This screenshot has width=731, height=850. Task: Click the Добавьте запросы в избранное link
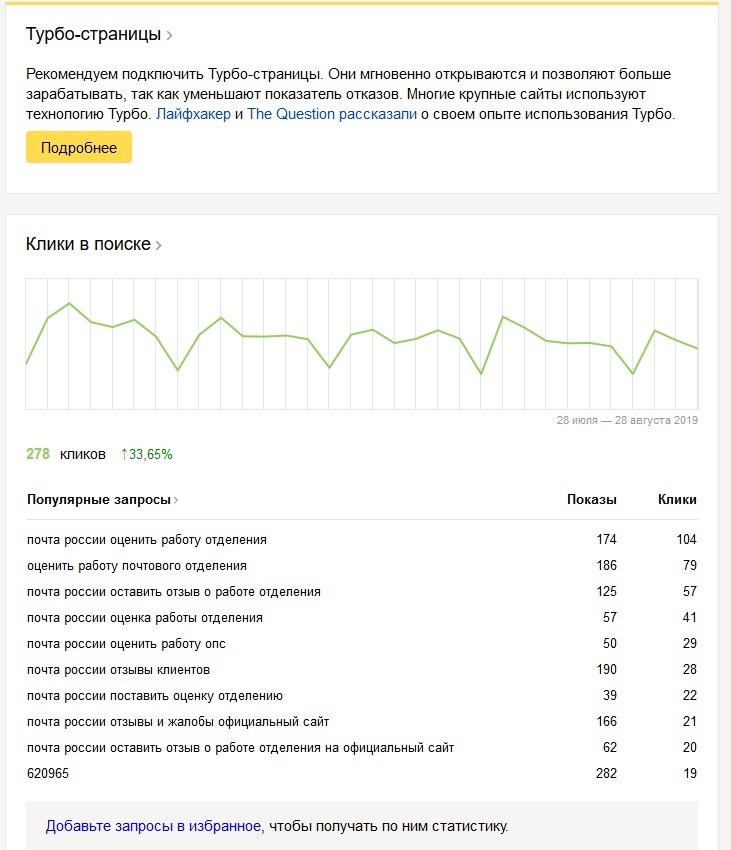click(x=153, y=826)
